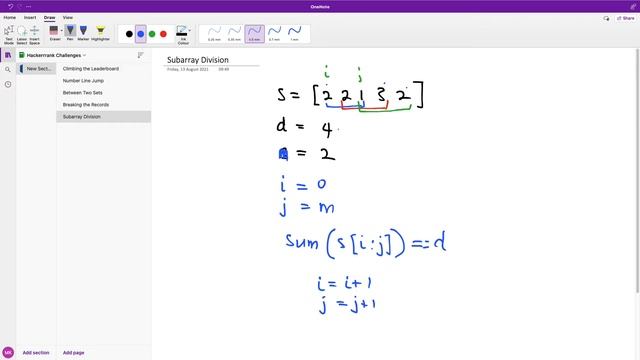
Task: Click the Undo arrow in title bar
Action: (x=10, y=7)
